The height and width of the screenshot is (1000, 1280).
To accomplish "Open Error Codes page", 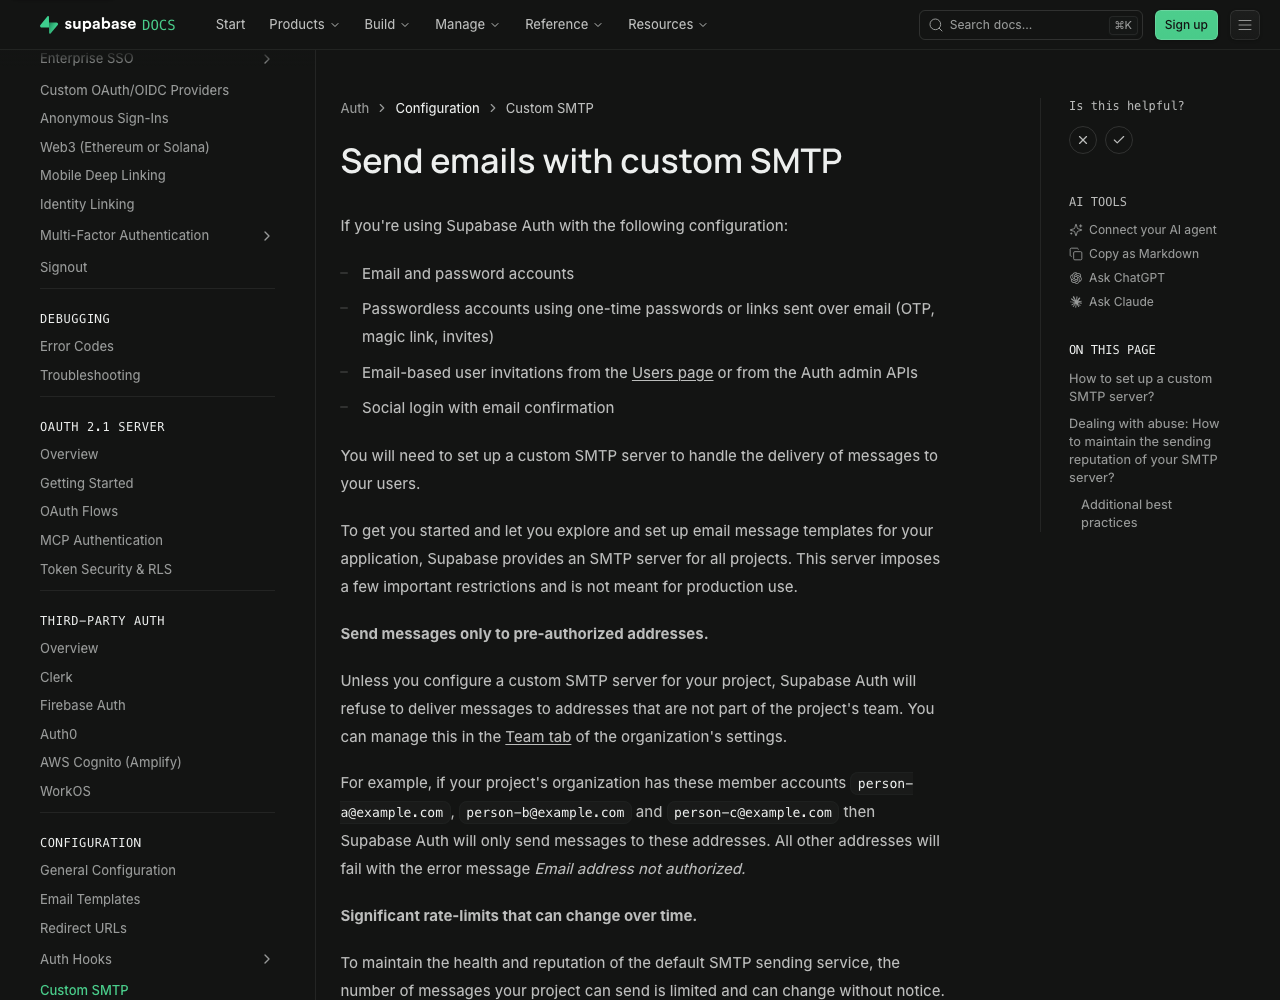I will pos(76,346).
